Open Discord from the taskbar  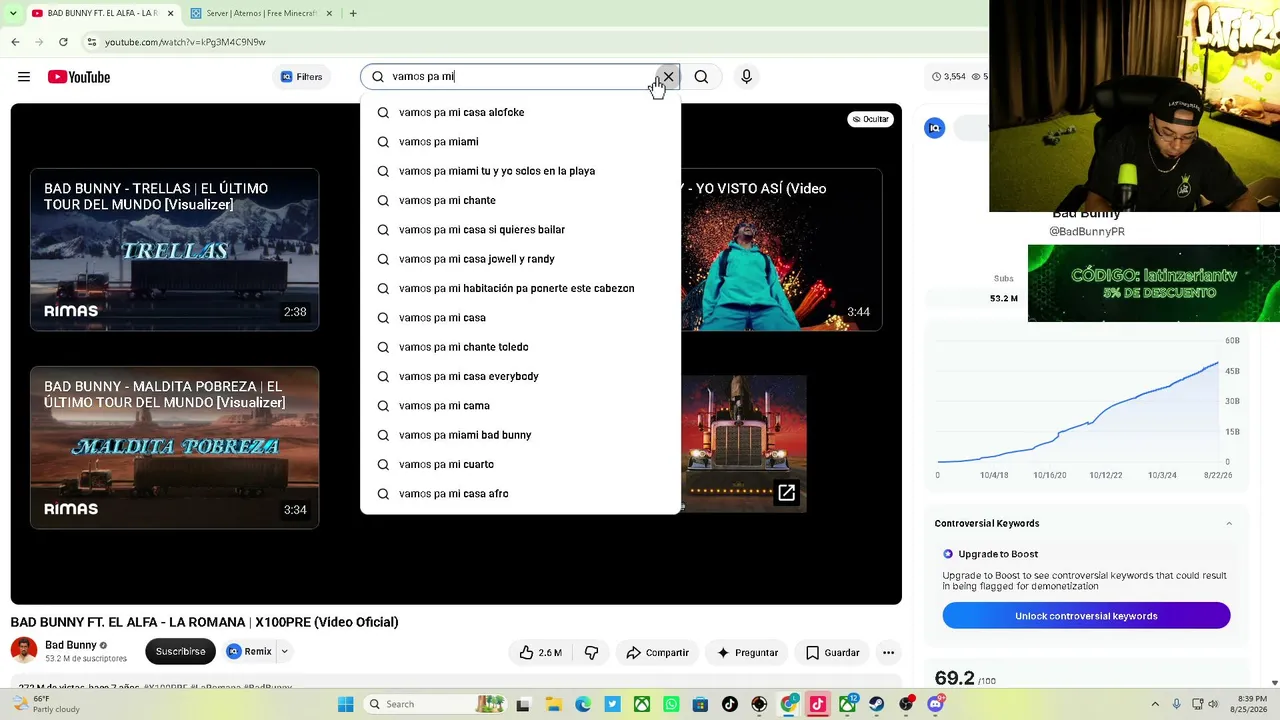pos(936,704)
